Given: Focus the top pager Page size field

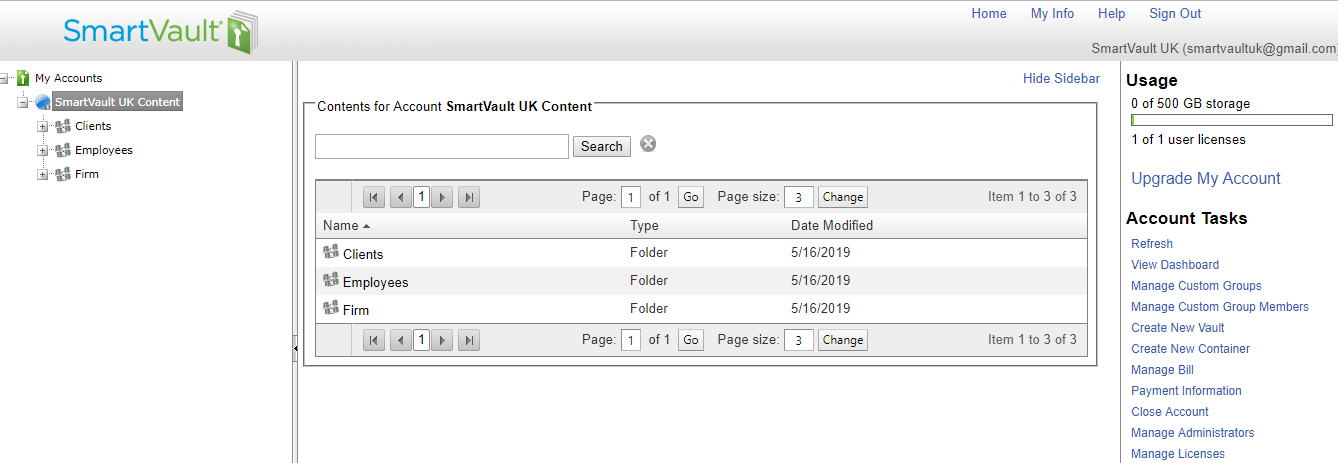Looking at the screenshot, I should click(x=799, y=197).
